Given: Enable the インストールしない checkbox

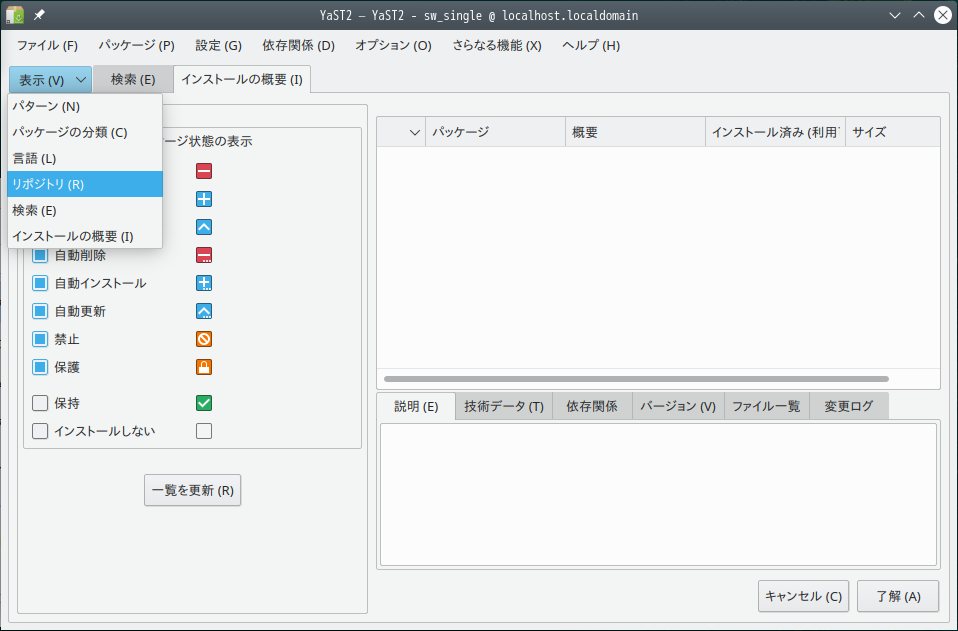Looking at the screenshot, I should click(40, 431).
